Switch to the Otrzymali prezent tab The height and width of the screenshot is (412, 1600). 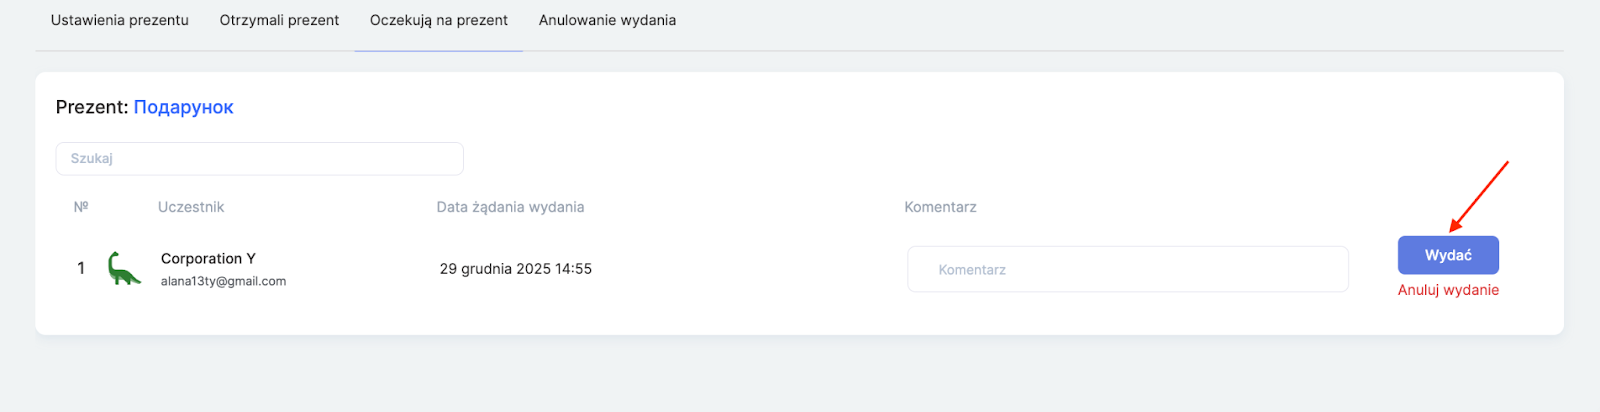(279, 20)
